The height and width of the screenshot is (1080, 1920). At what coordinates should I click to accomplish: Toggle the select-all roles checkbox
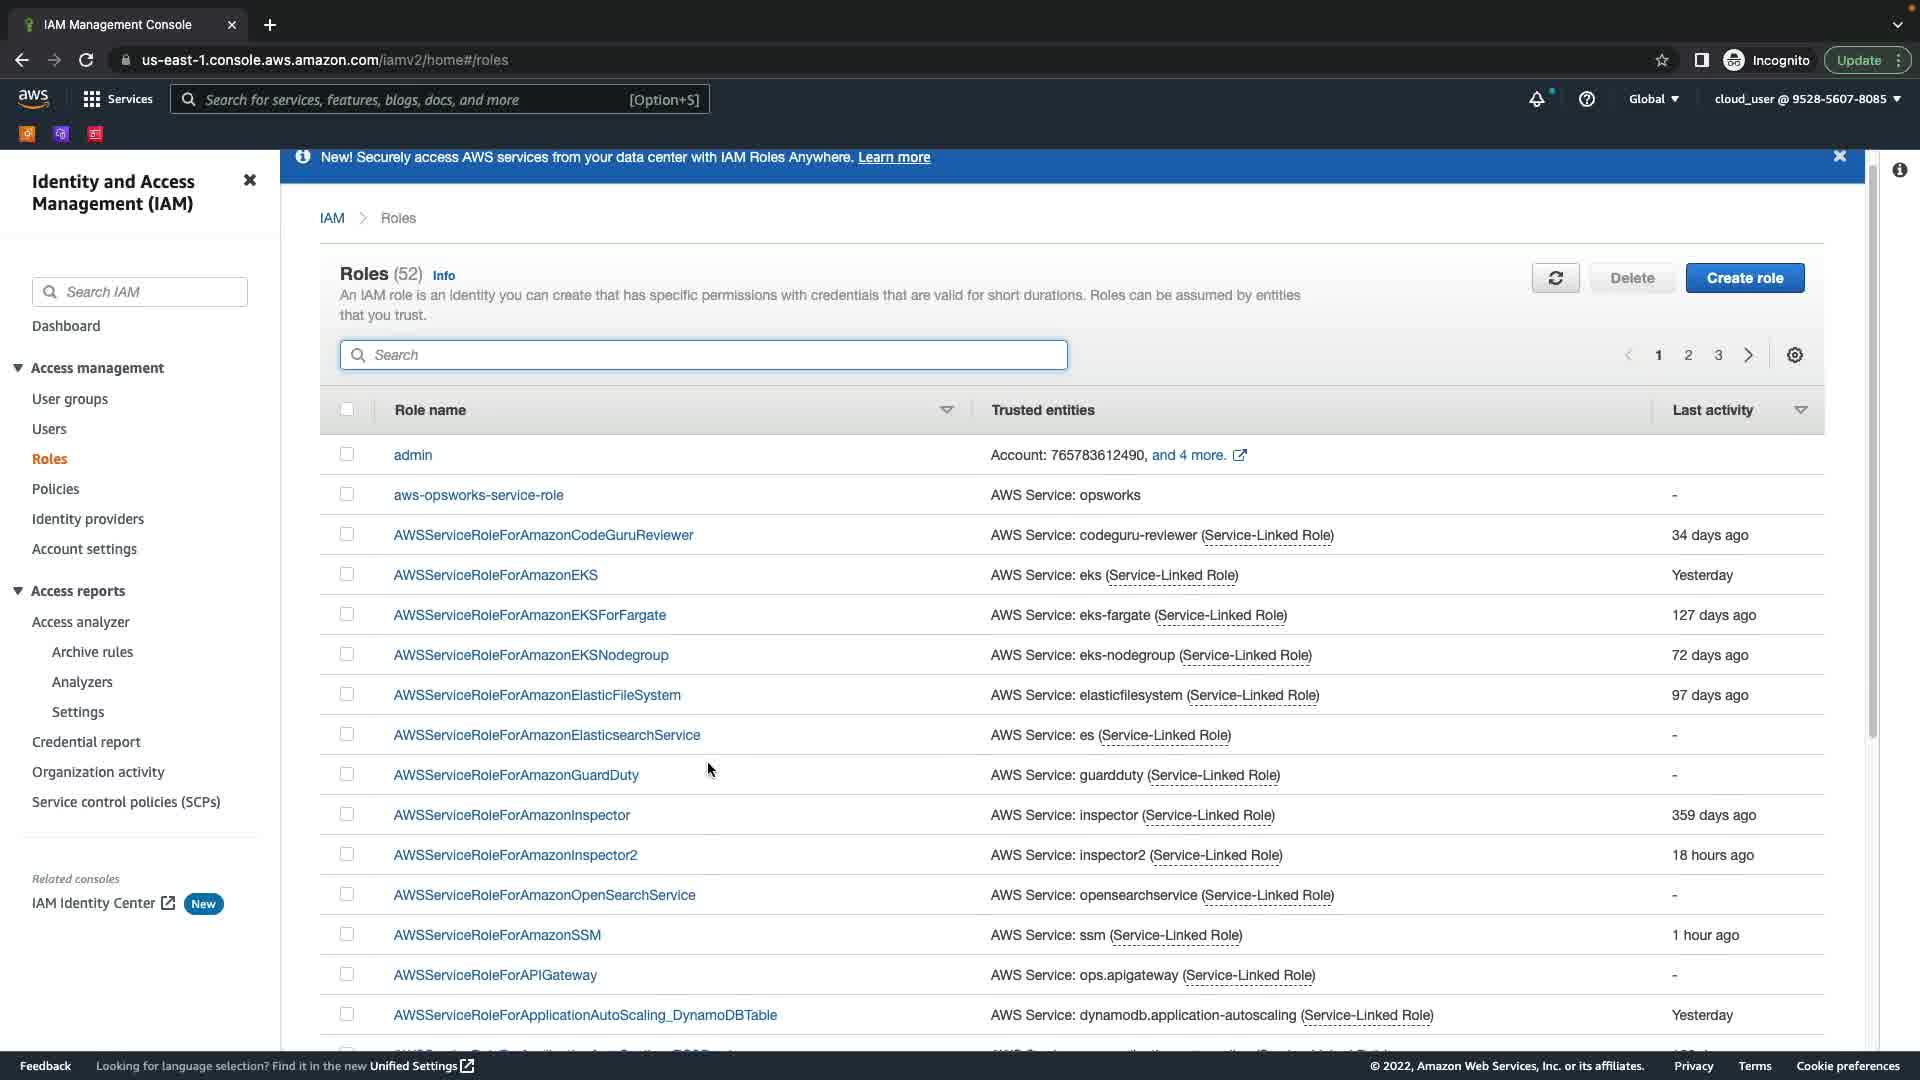[x=347, y=409]
